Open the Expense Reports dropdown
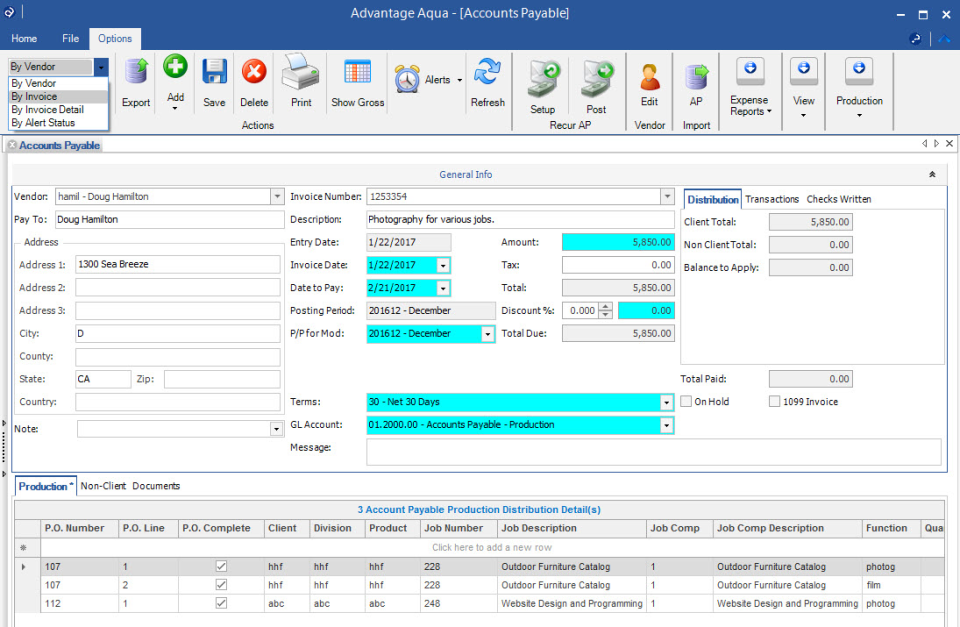Image resolution: width=960 pixels, height=627 pixels. 749,105
